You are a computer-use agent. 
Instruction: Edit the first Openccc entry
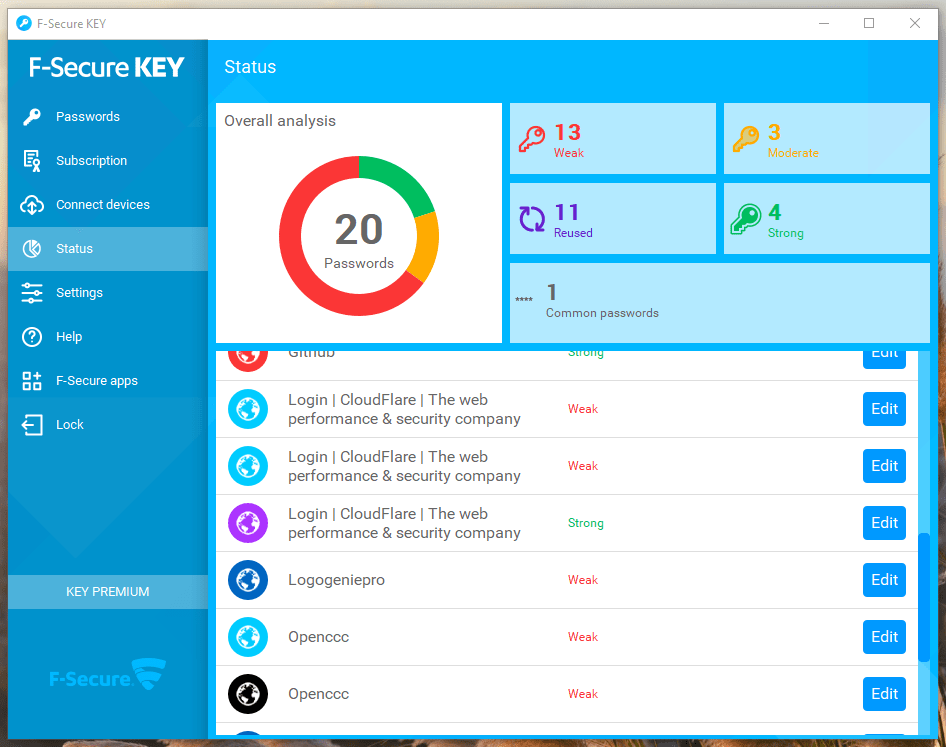click(884, 637)
